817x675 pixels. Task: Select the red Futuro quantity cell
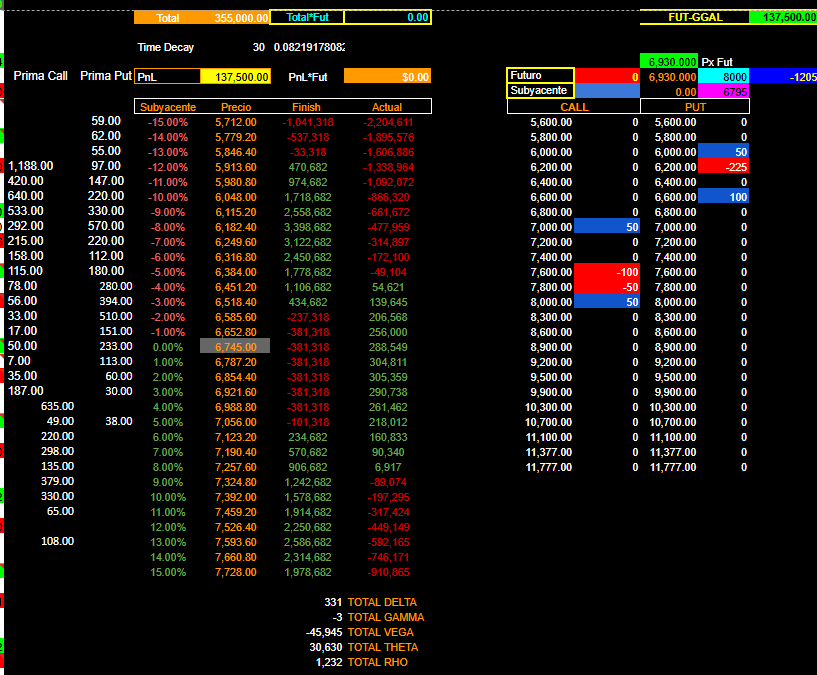coord(607,77)
